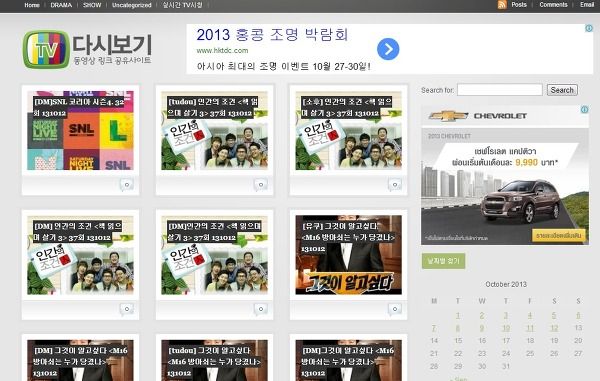Click the Search button

[x=562, y=90]
